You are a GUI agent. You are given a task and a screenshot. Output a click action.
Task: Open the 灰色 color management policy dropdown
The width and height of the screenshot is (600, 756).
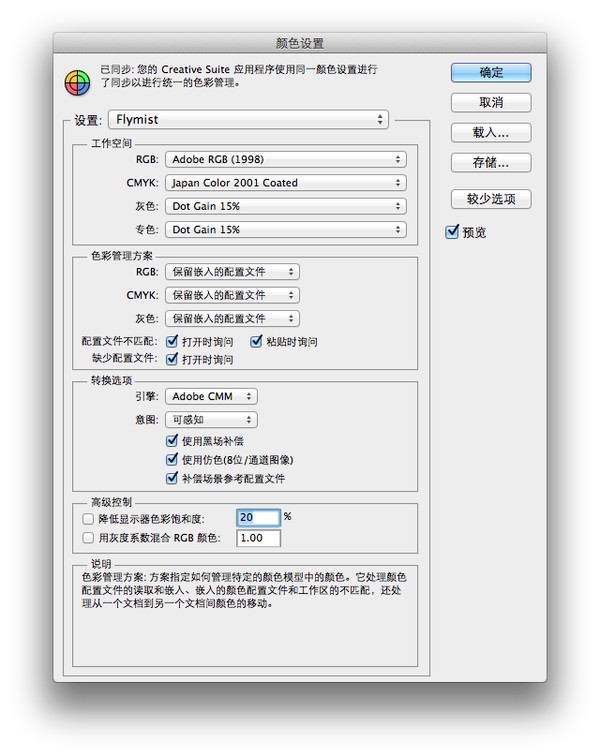coord(232,319)
